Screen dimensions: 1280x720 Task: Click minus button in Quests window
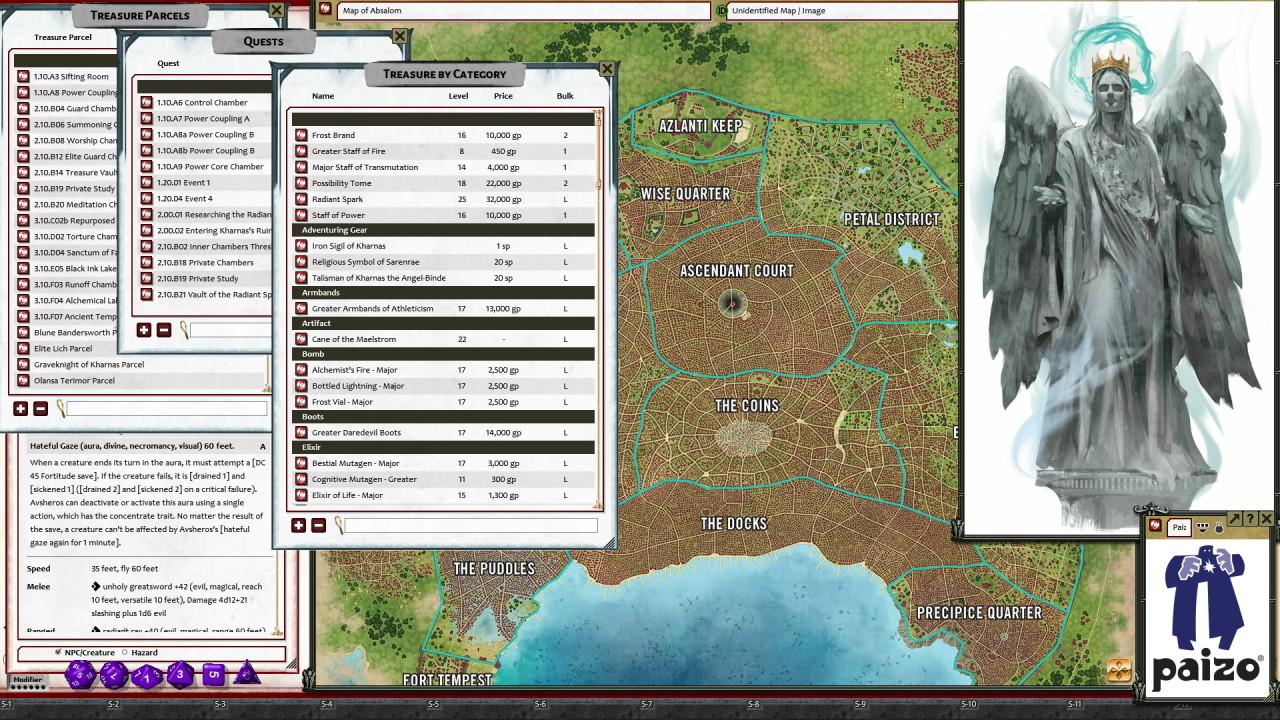click(x=164, y=330)
